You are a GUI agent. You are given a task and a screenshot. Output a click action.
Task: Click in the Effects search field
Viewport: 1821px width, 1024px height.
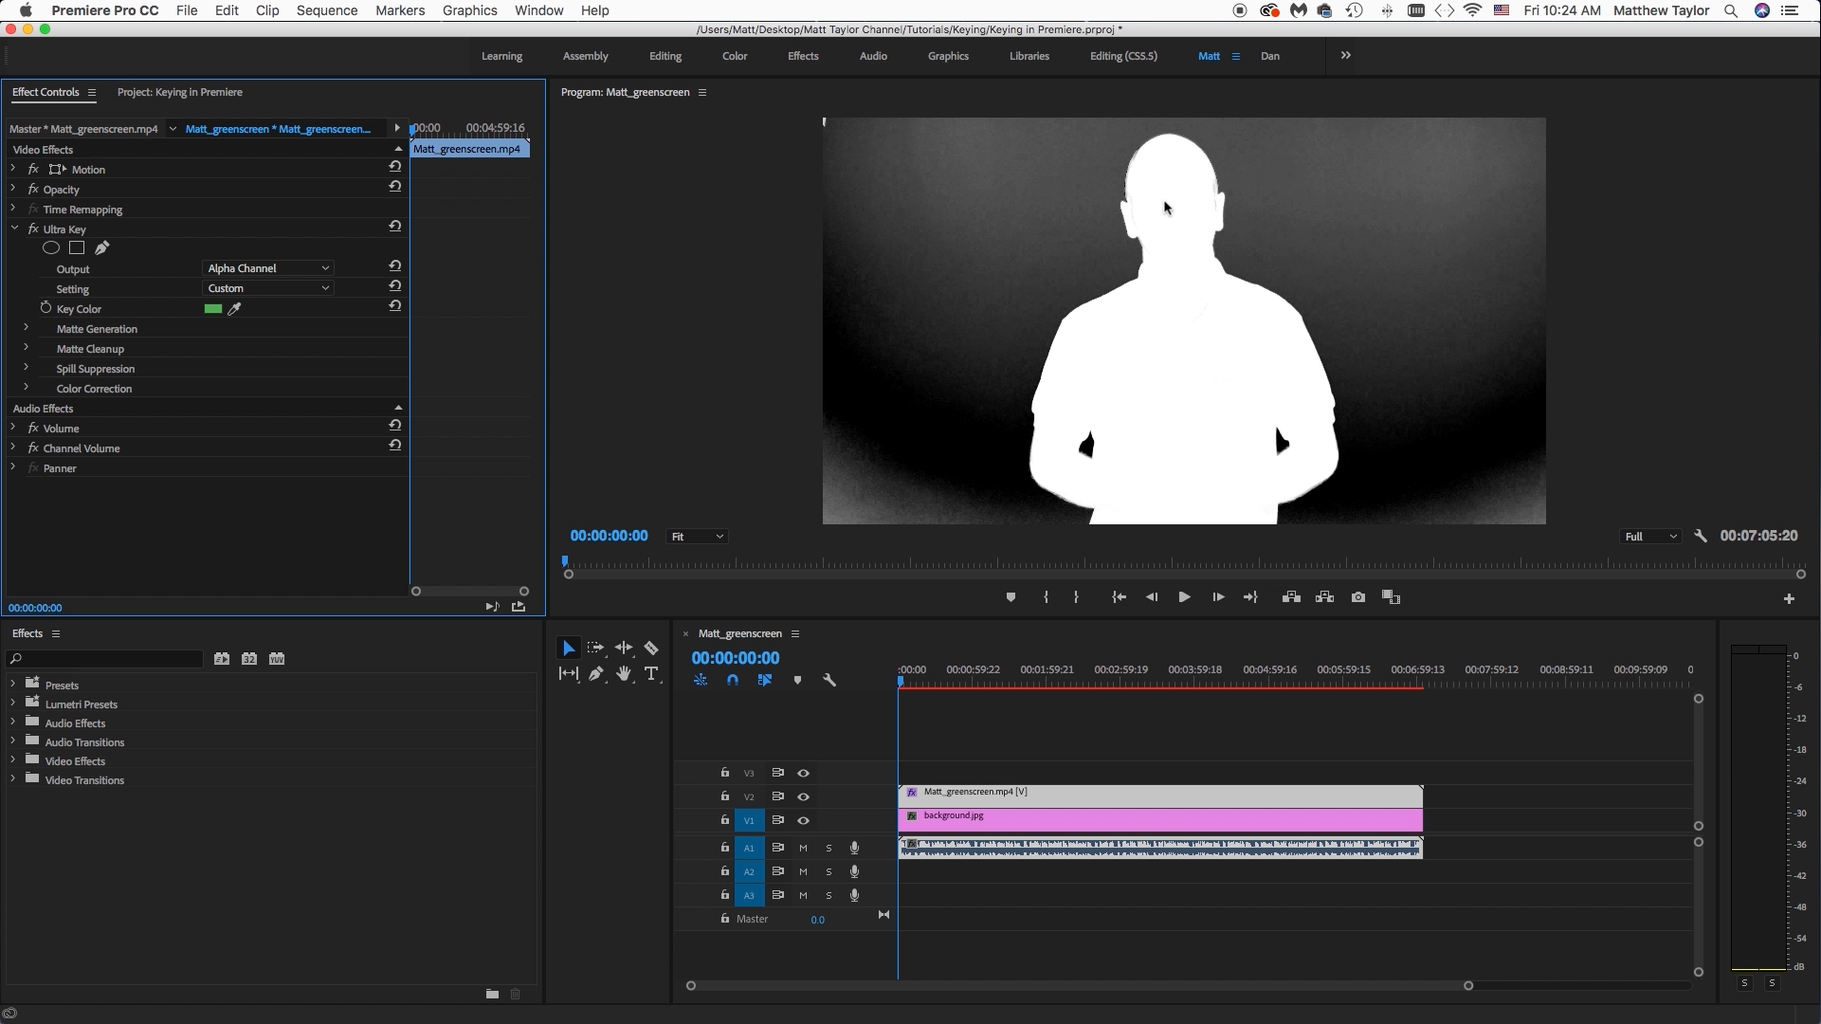(103, 659)
